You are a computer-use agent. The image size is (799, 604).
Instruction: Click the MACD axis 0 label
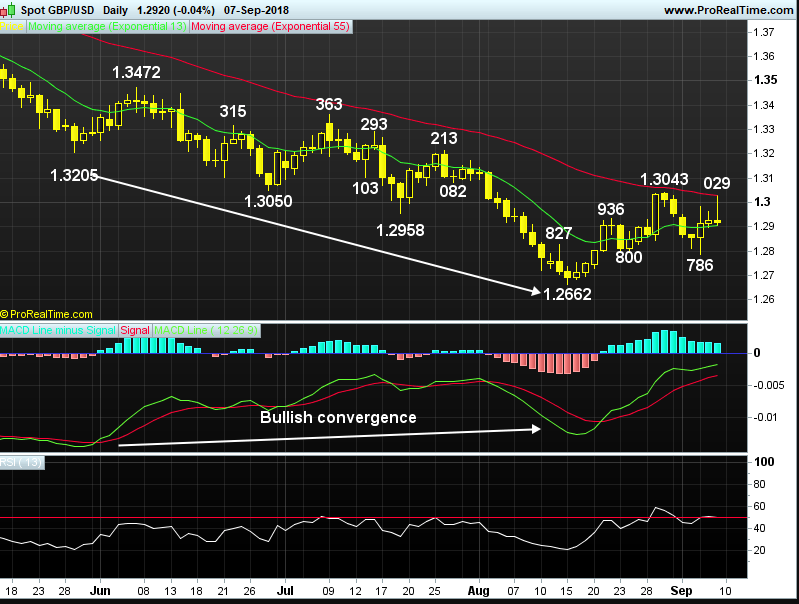click(x=757, y=353)
